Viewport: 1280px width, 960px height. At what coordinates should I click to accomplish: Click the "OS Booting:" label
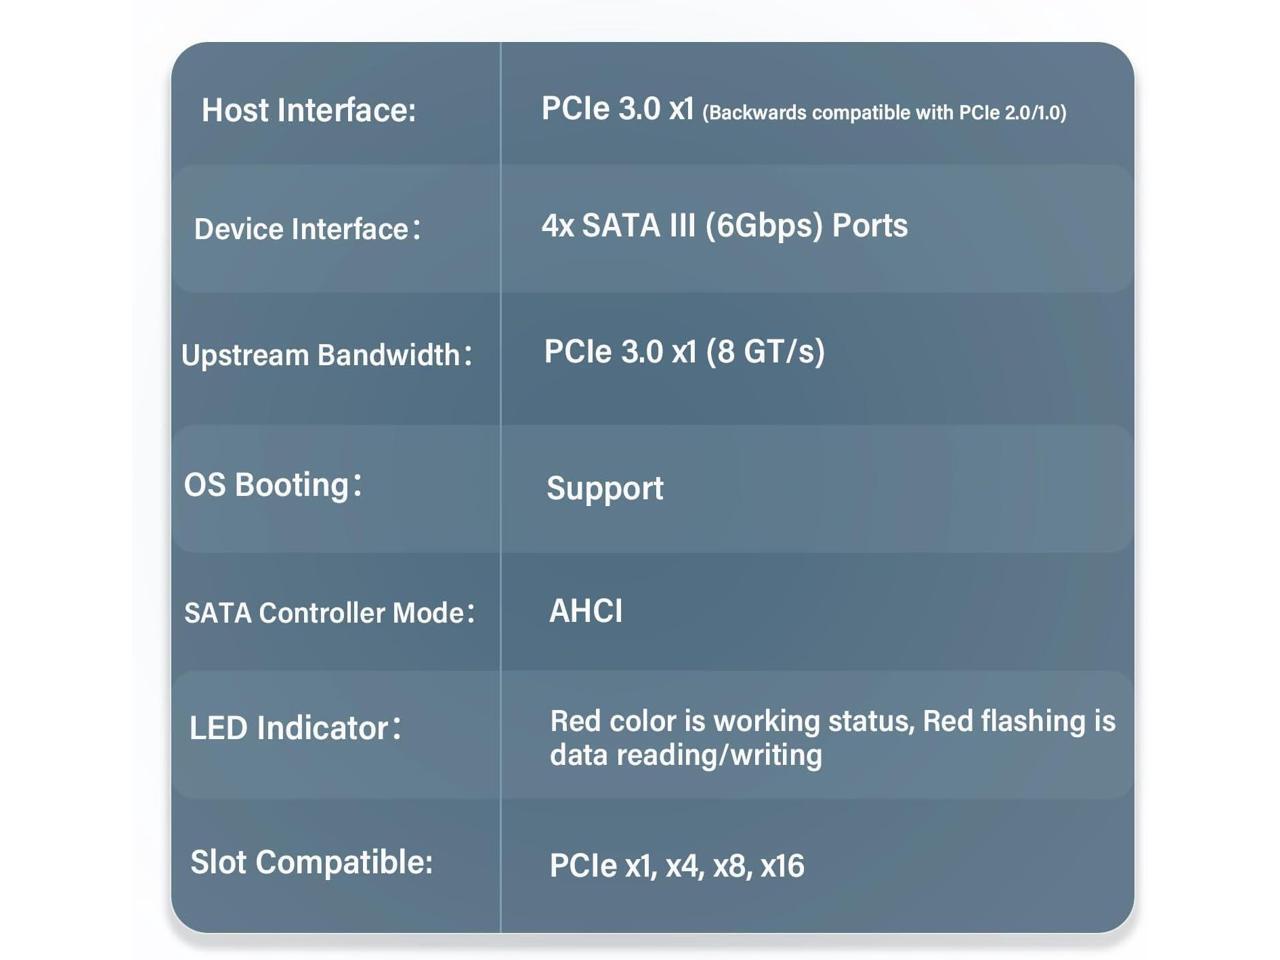click(x=272, y=485)
